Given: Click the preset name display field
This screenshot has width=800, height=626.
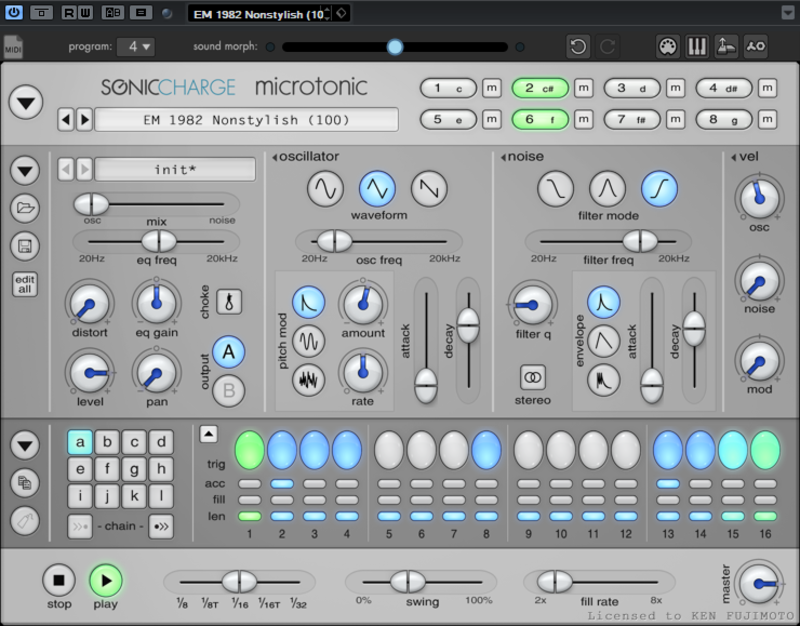Looking at the screenshot, I should tap(246, 120).
